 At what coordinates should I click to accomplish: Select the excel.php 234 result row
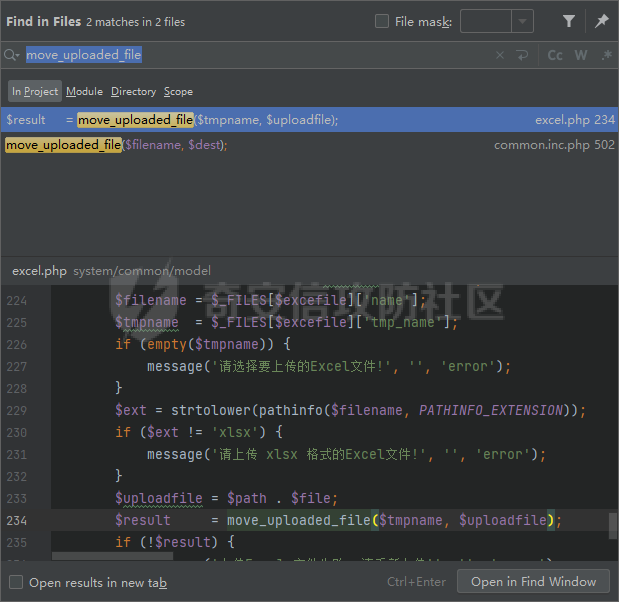click(309, 120)
